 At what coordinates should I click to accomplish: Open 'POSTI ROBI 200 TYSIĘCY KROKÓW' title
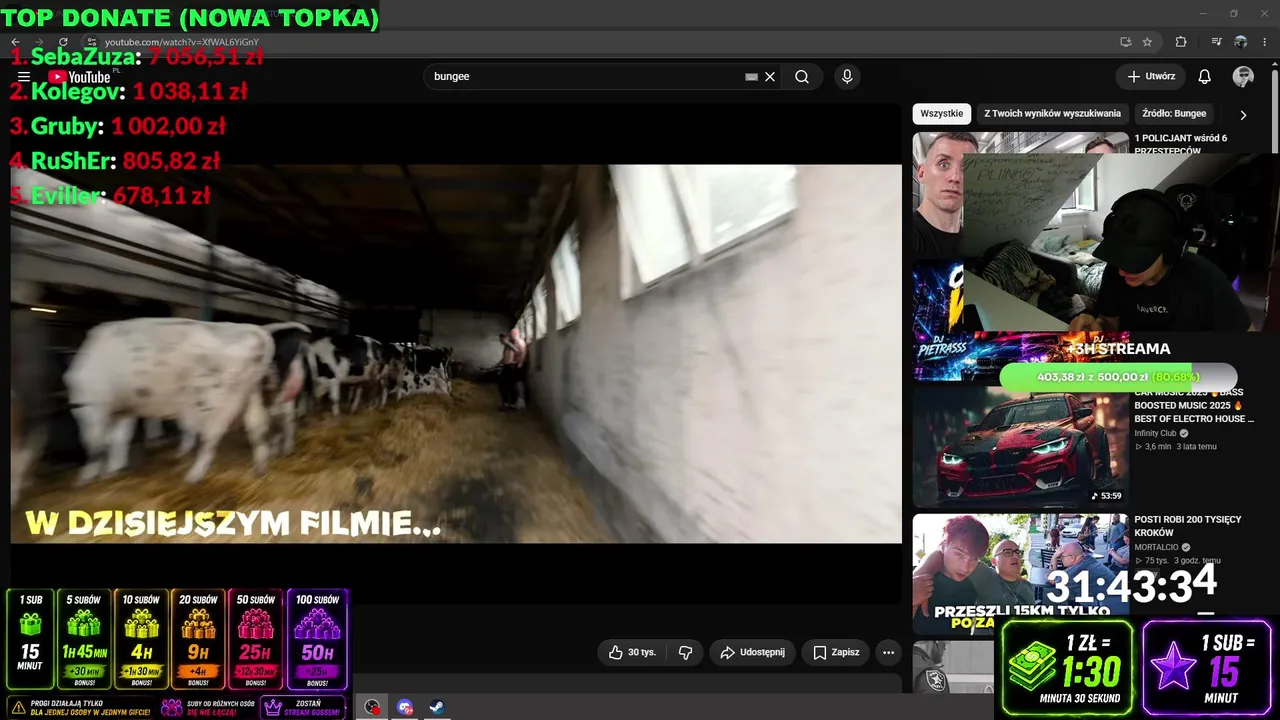pyautogui.click(x=1187, y=526)
